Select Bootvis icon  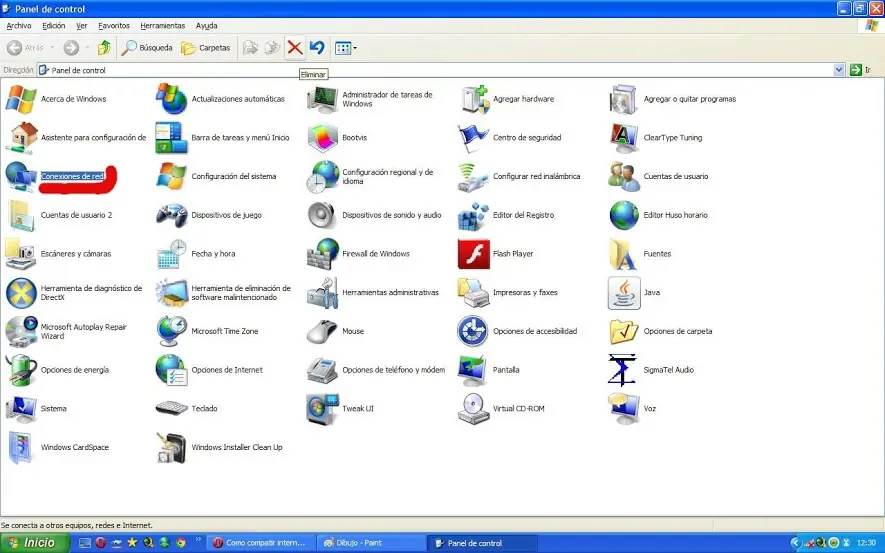tap(322, 138)
